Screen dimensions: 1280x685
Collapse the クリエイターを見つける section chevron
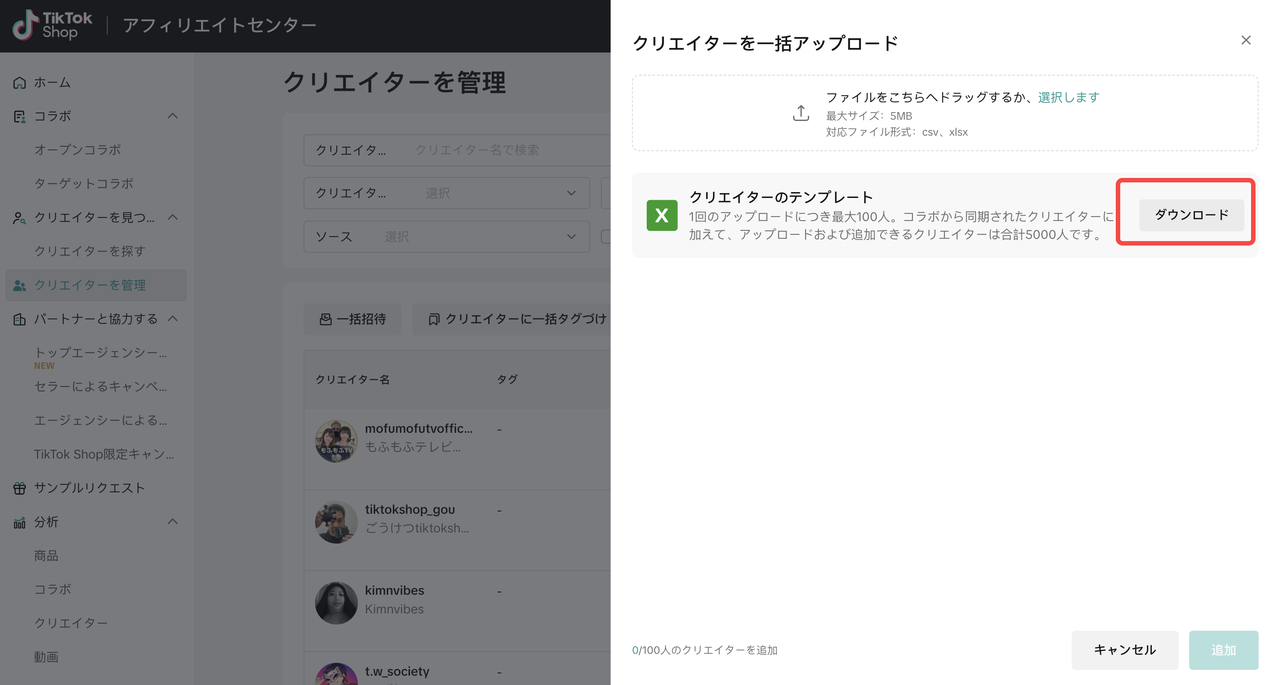tap(172, 217)
